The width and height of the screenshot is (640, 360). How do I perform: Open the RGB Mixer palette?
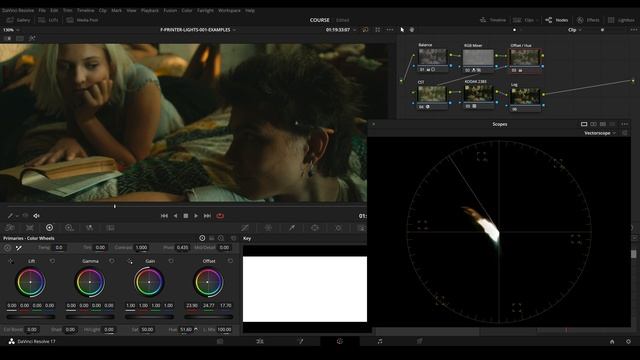[x=89, y=228]
